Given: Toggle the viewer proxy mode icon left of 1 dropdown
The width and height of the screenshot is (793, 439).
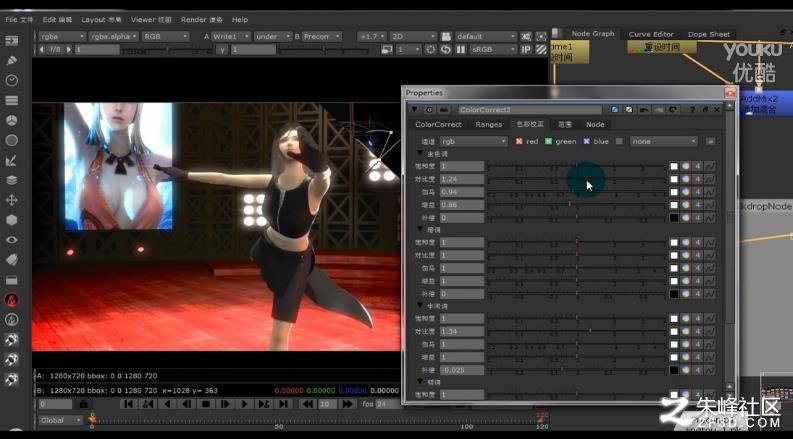Looking at the screenshot, I should pyautogui.click(x=387, y=50).
